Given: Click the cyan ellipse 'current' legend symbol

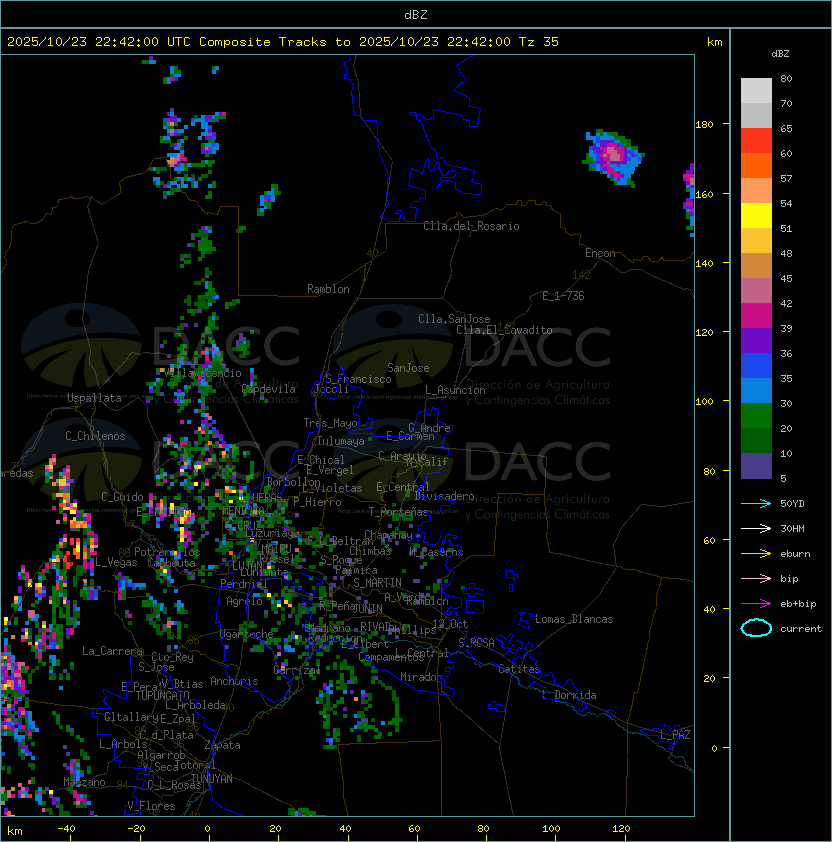Looking at the screenshot, I should point(756,628).
